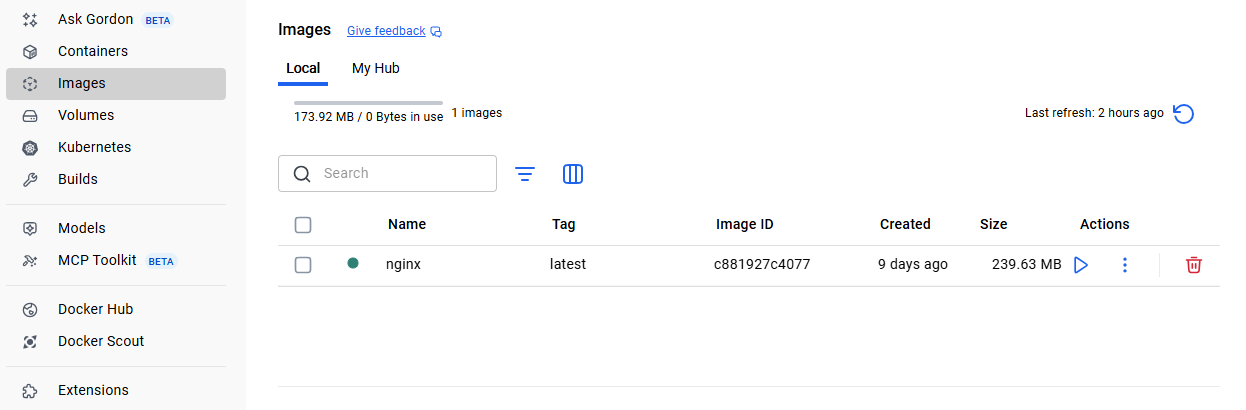Sort by the Created column header
Viewport: 1246px width, 410px height.
click(x=905, y=224)
